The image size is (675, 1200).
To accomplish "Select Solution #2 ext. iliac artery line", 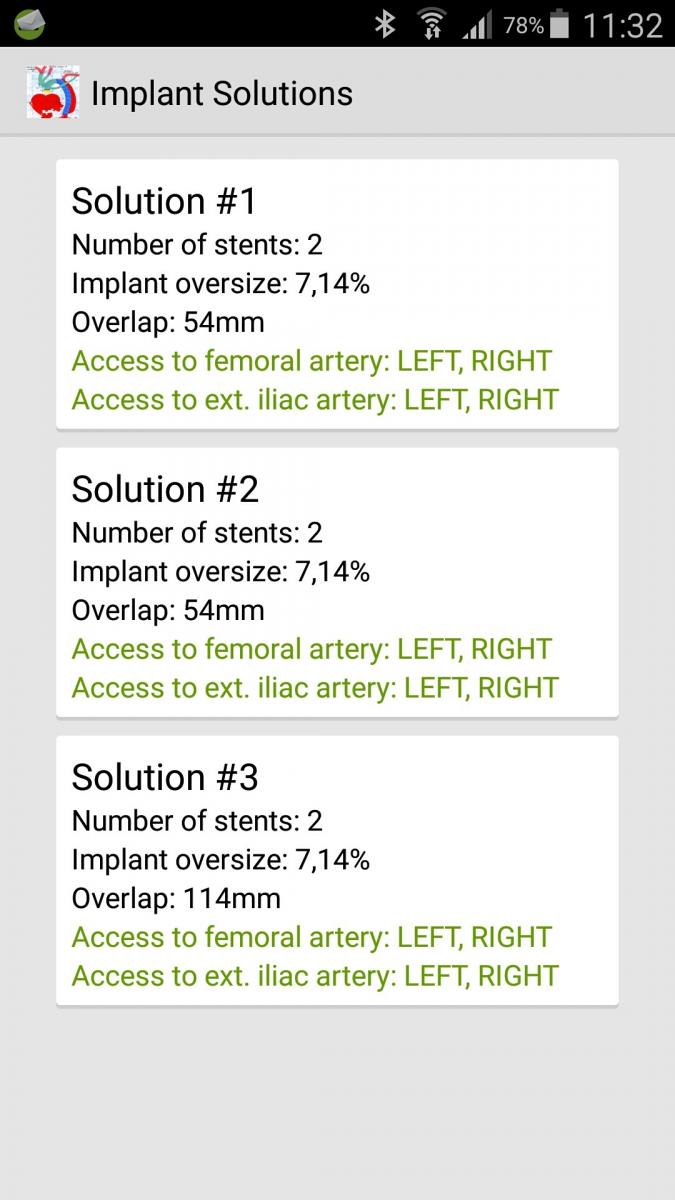I will pos(315,688).
